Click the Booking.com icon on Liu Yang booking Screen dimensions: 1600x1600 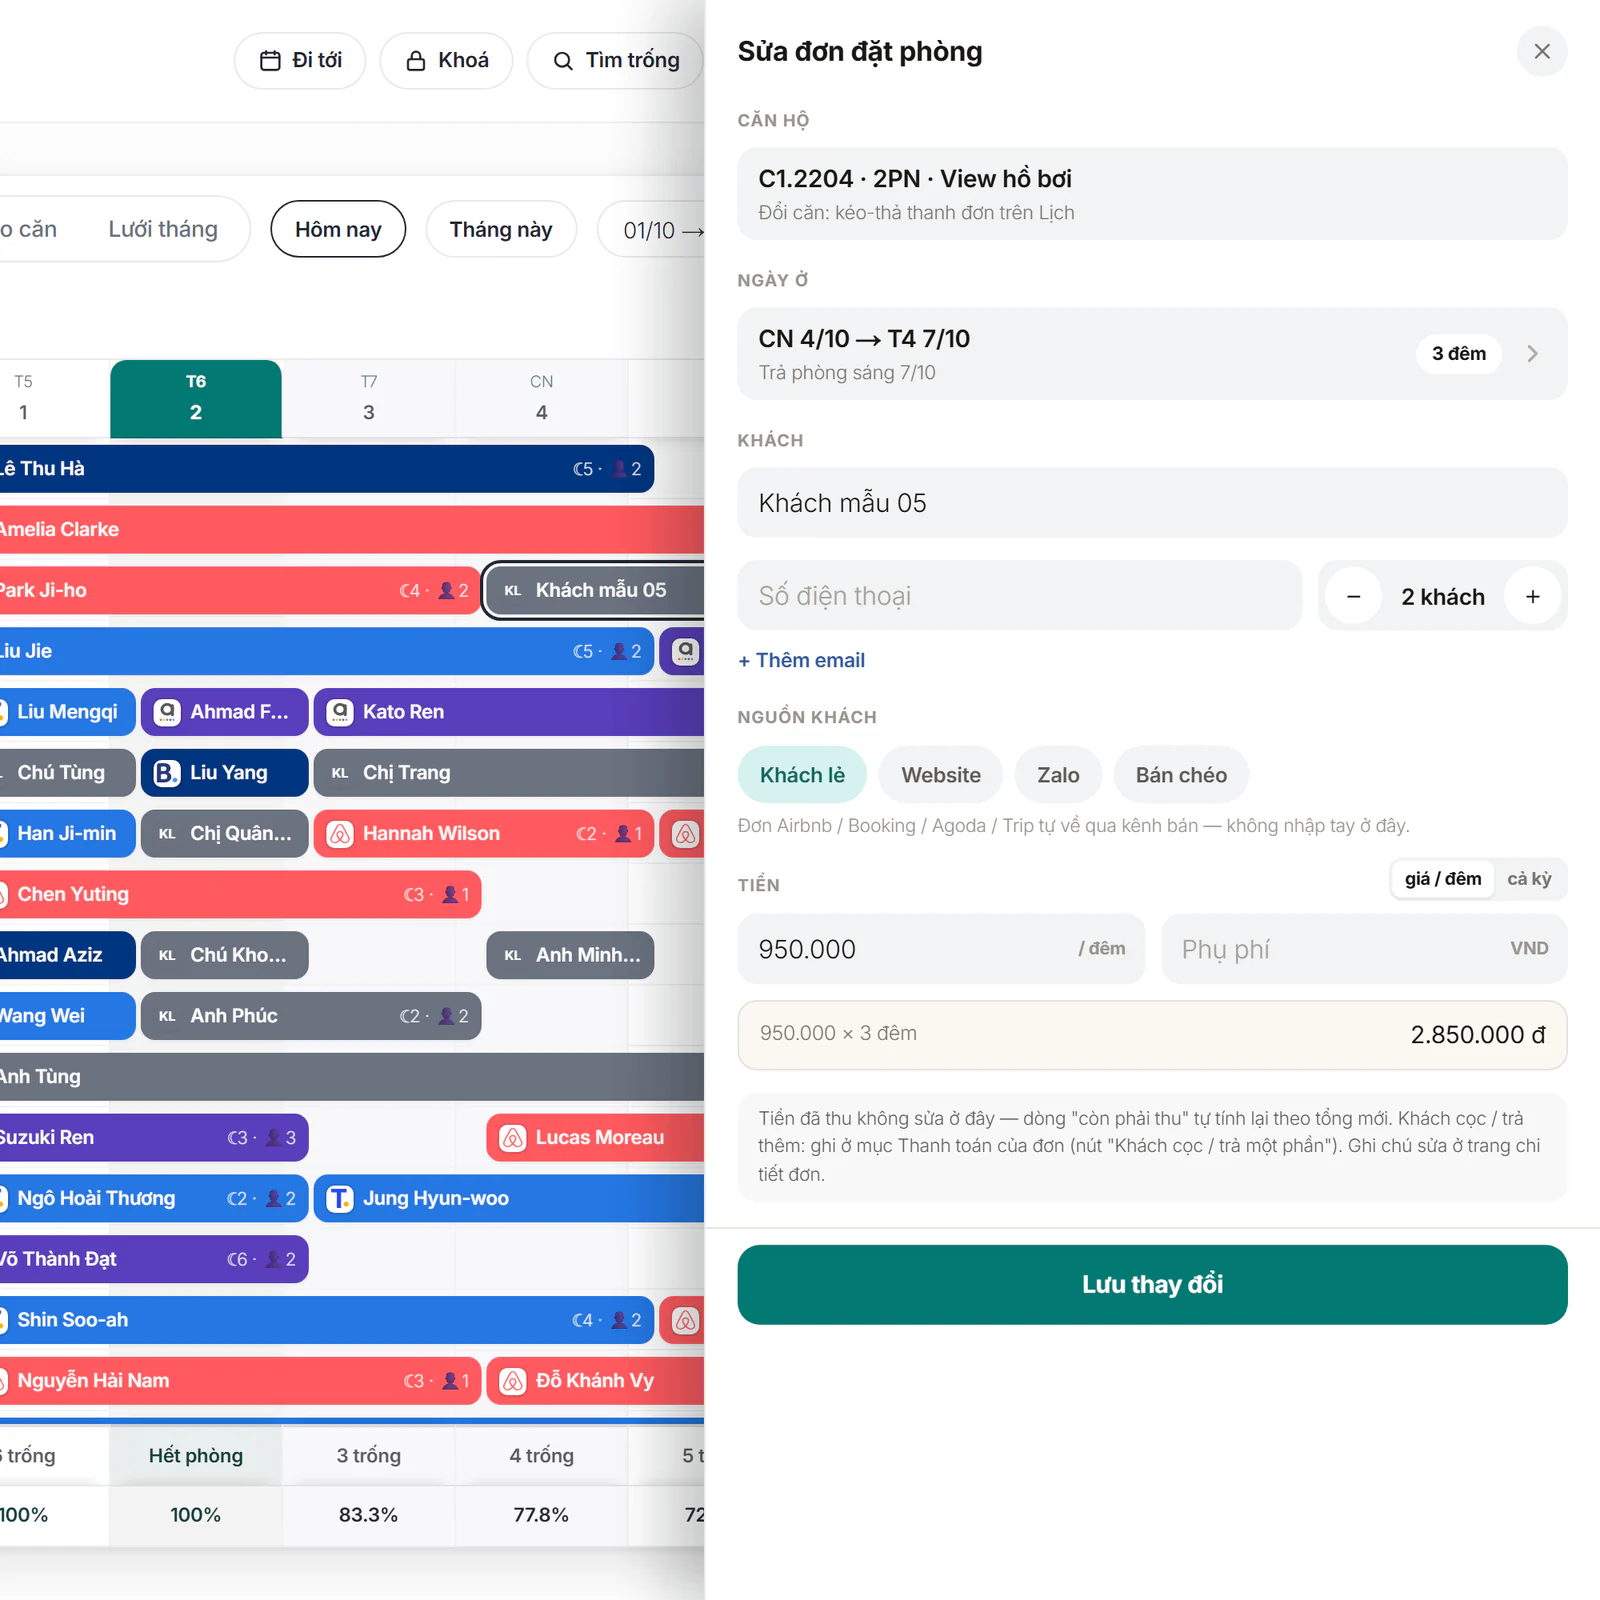167,773
